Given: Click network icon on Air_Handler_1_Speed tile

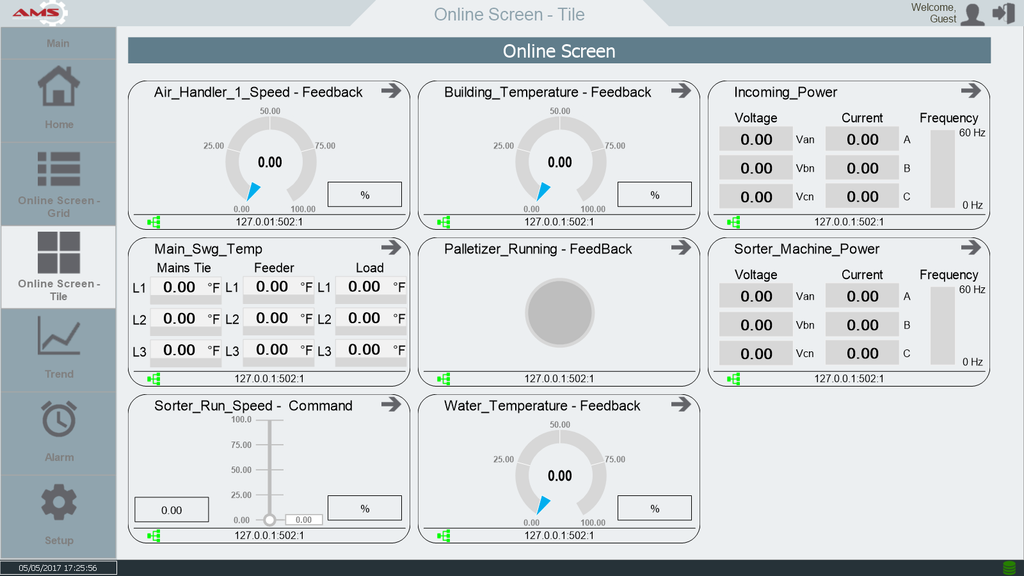Looking at the screenshot, I should click(153, 222).
